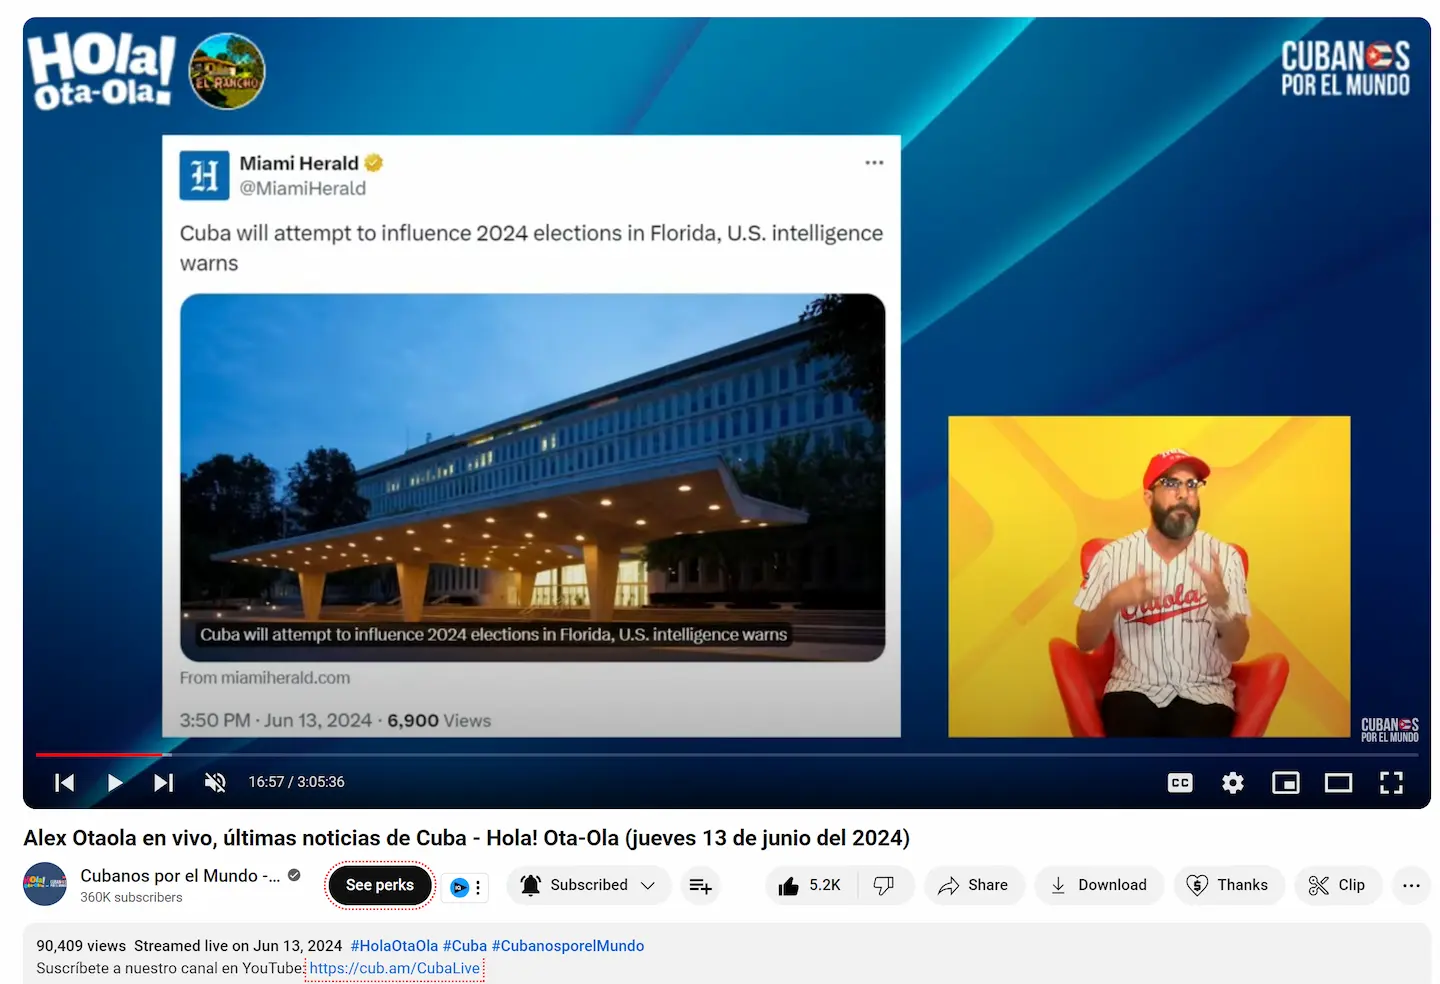Download the video
This screenshot has width=1440, height=984.
tap(1098, 885)
